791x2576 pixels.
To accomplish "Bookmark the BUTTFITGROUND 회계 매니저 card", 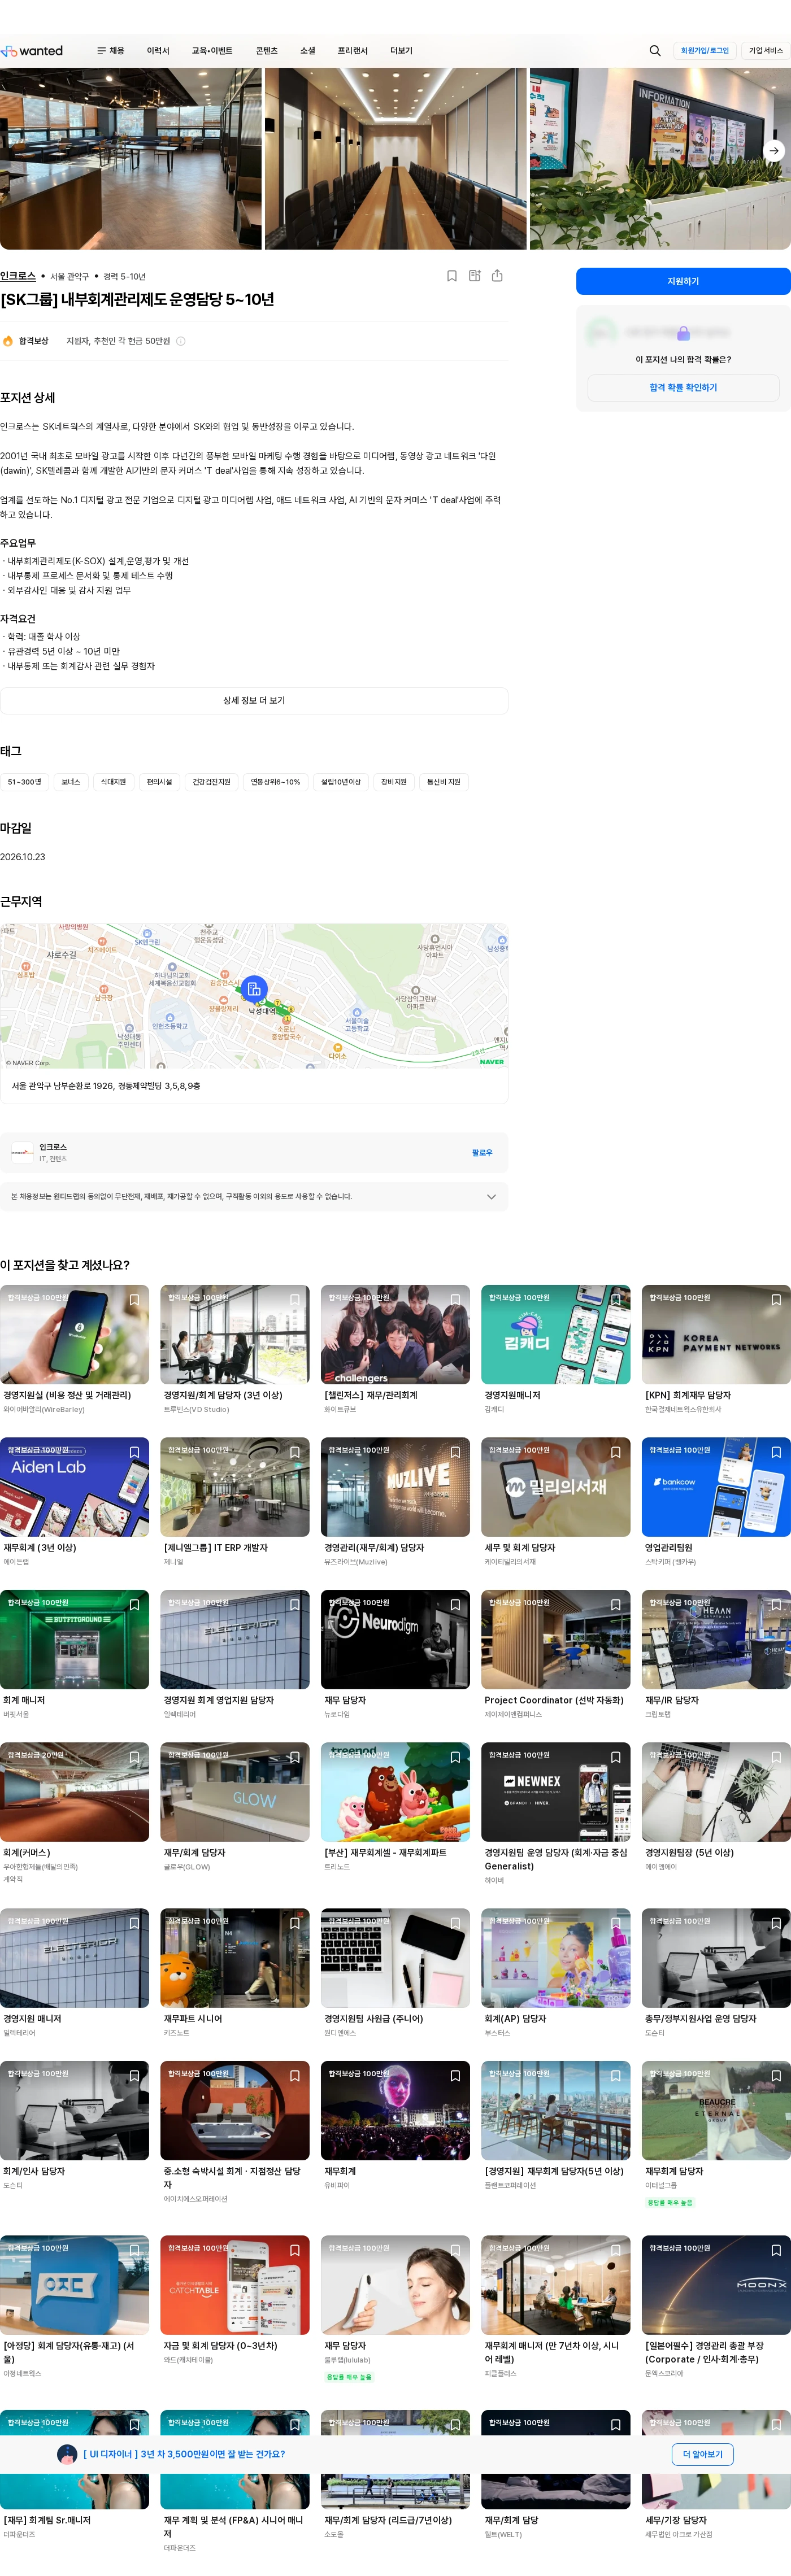I will 134,1605.
